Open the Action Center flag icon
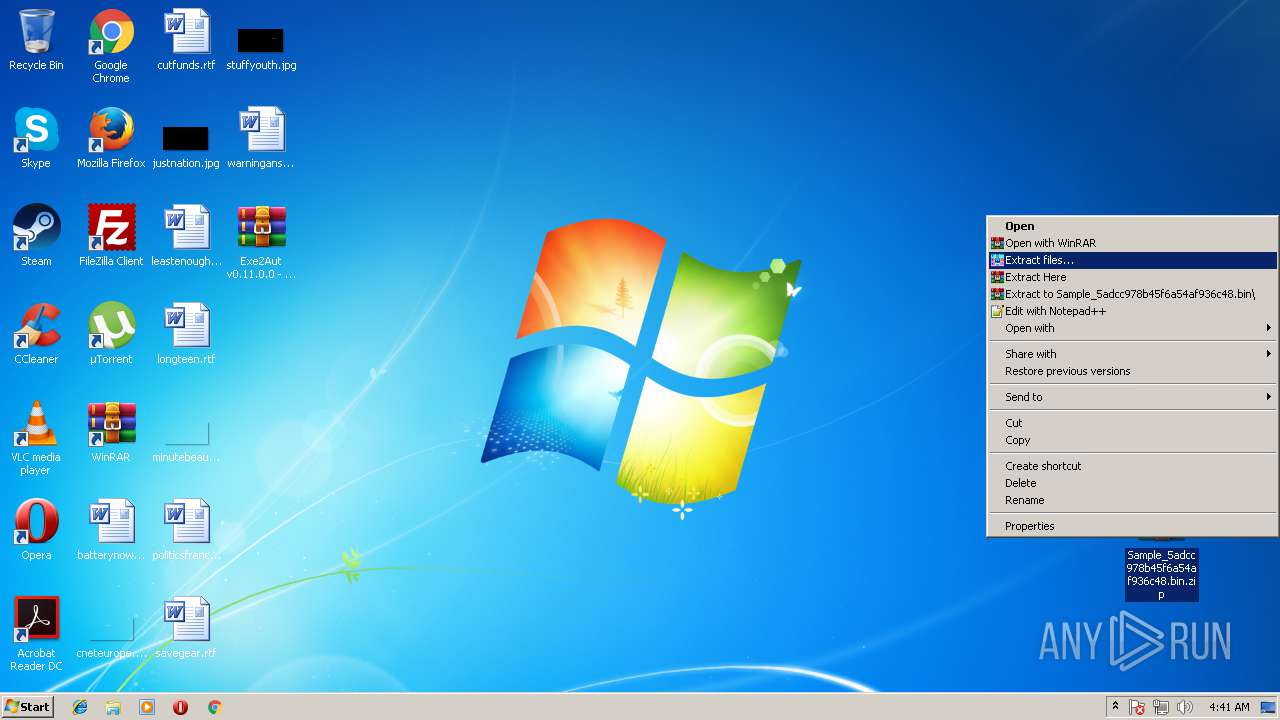The image size is (1280, 720). tap(1137, 707)
